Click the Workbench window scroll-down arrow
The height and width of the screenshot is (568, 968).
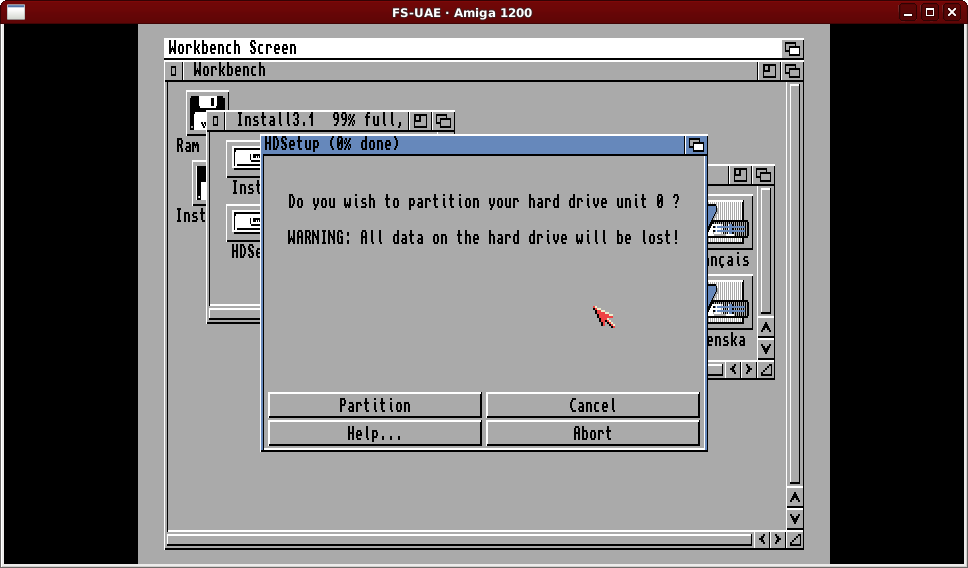pos(794,518)
